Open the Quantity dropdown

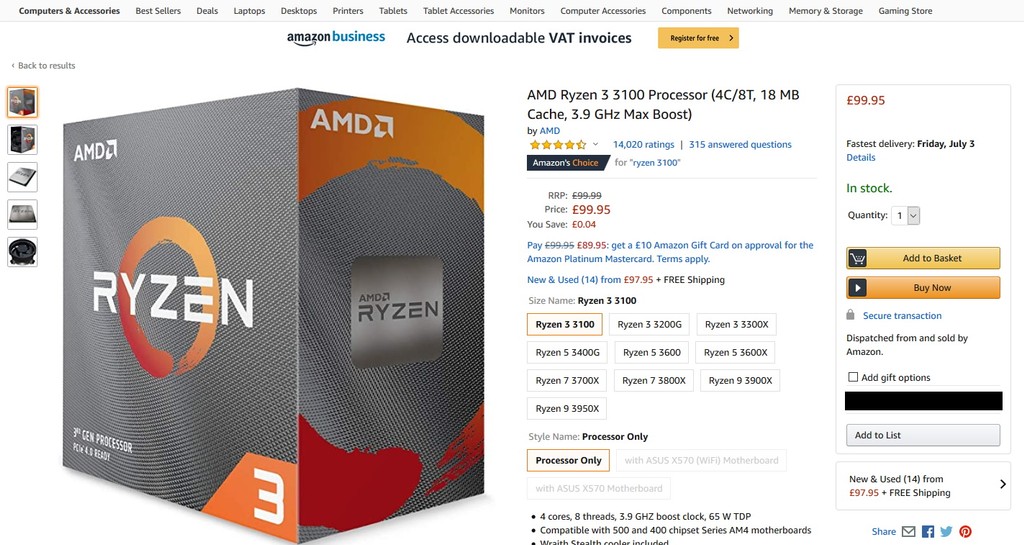point(907,215)
